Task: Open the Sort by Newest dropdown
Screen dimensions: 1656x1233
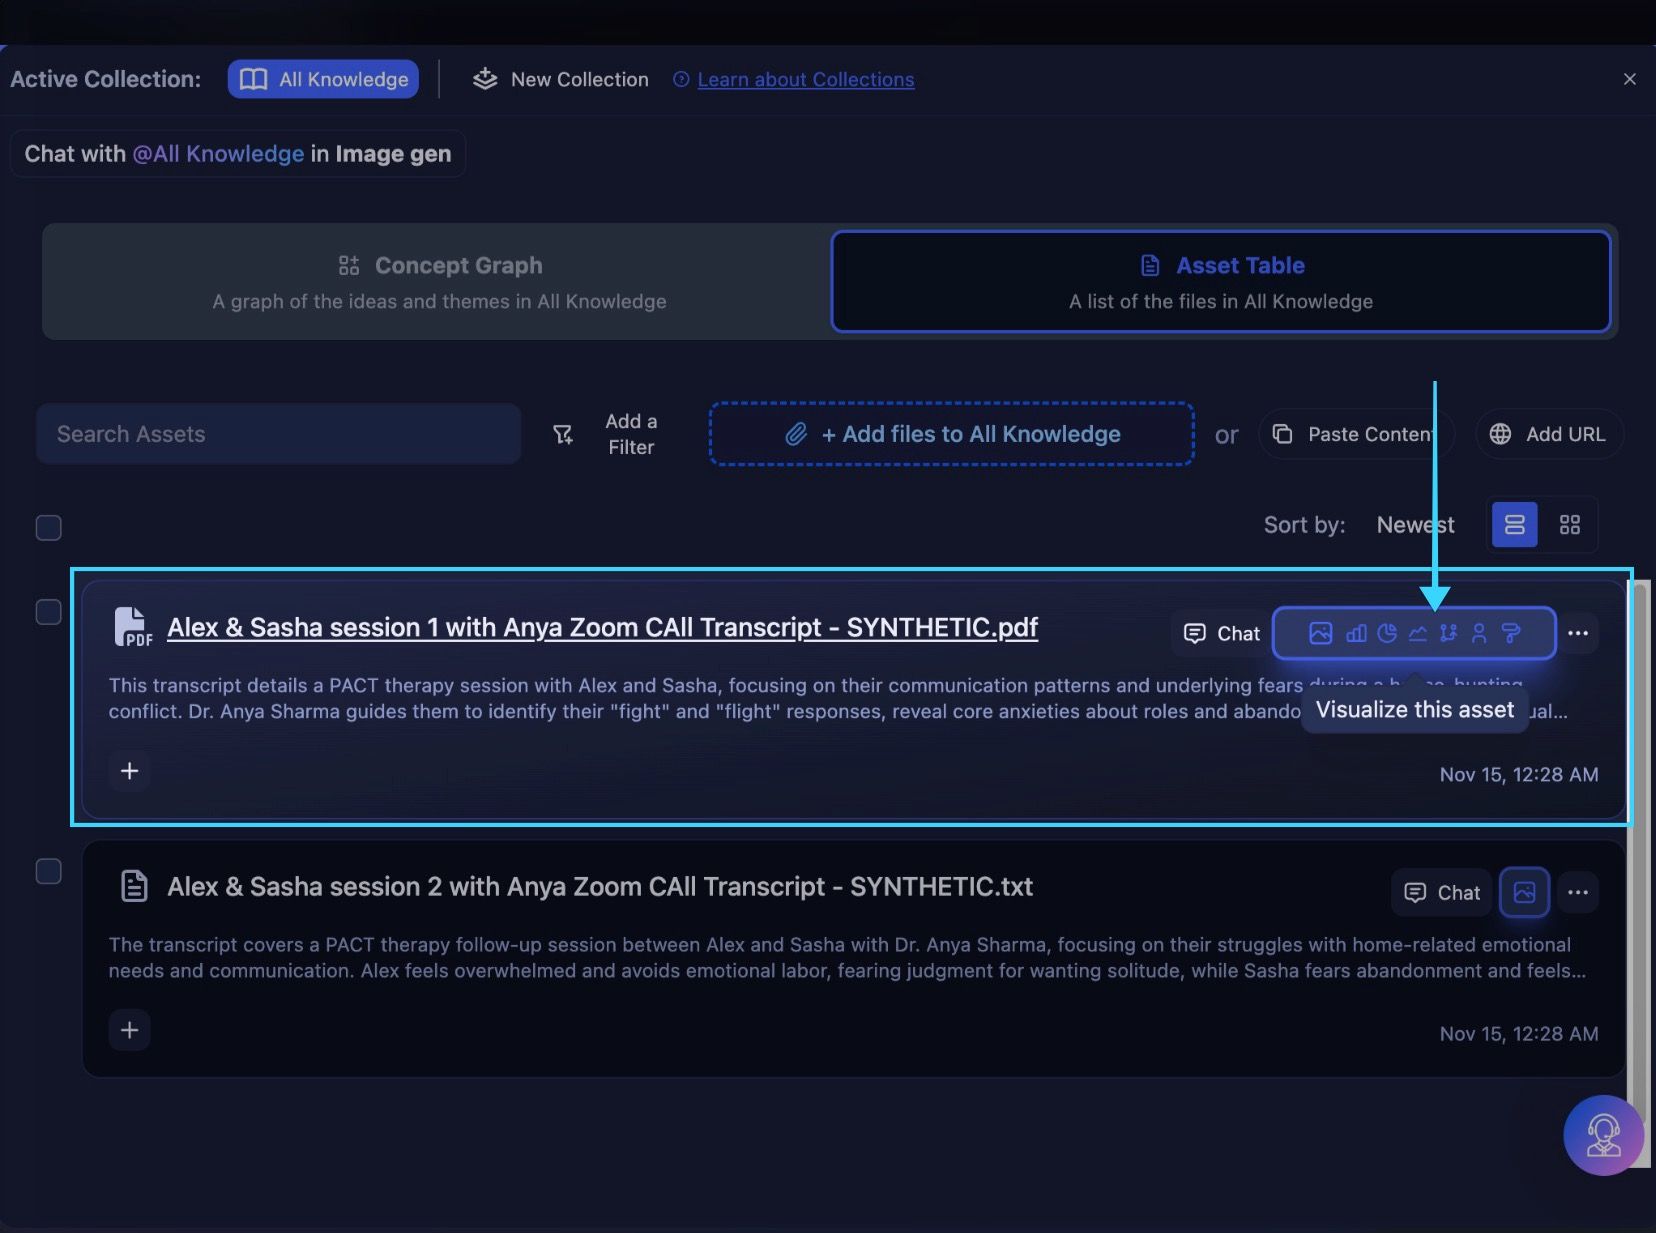Action: 1415,525
